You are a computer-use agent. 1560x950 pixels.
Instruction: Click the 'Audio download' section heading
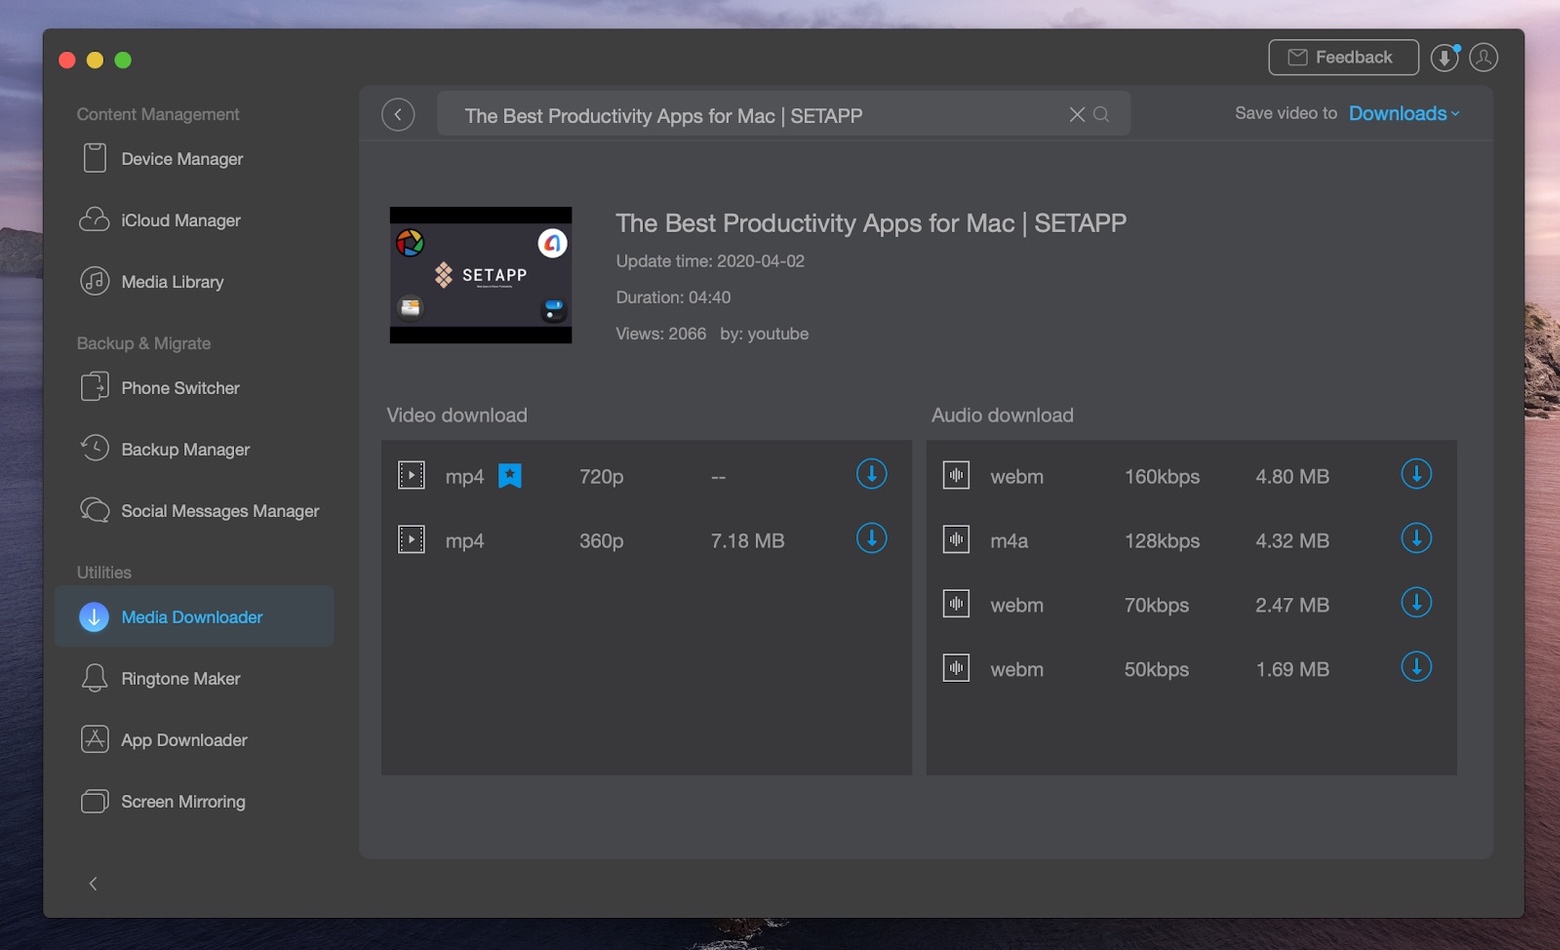(1002, 415)
